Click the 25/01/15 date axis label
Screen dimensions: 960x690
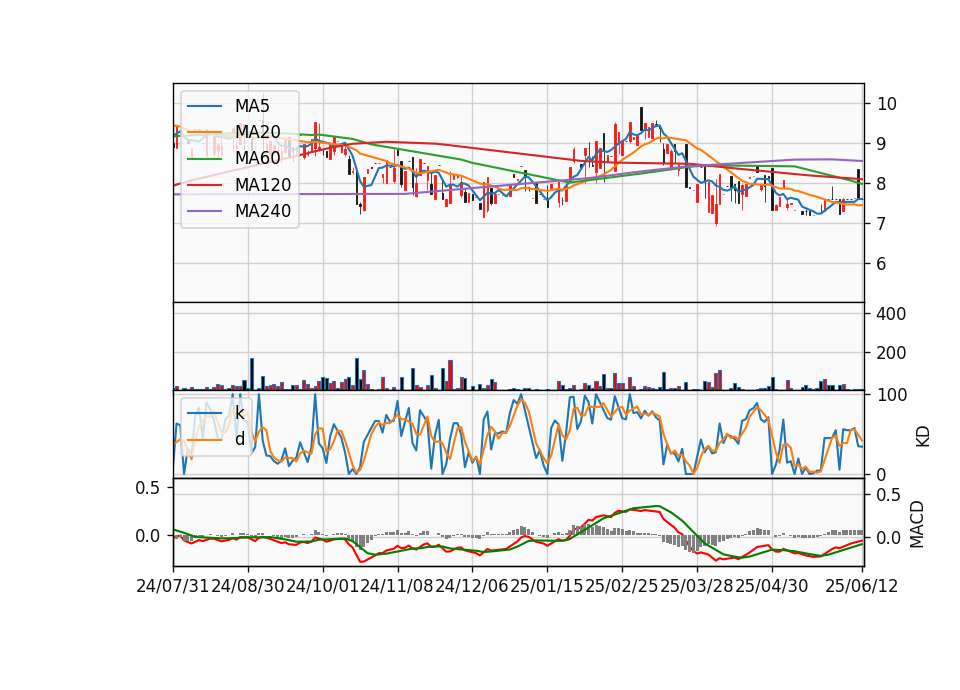point(547,586)
